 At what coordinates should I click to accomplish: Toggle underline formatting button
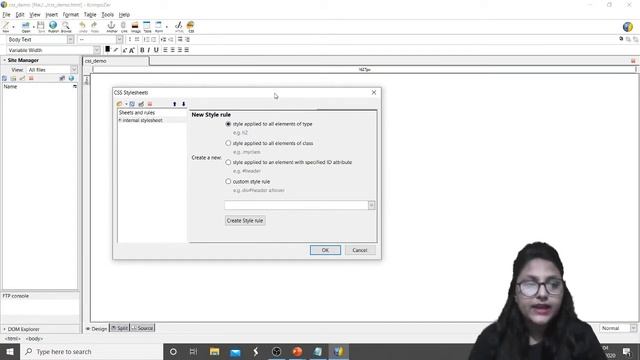point(156,50)
